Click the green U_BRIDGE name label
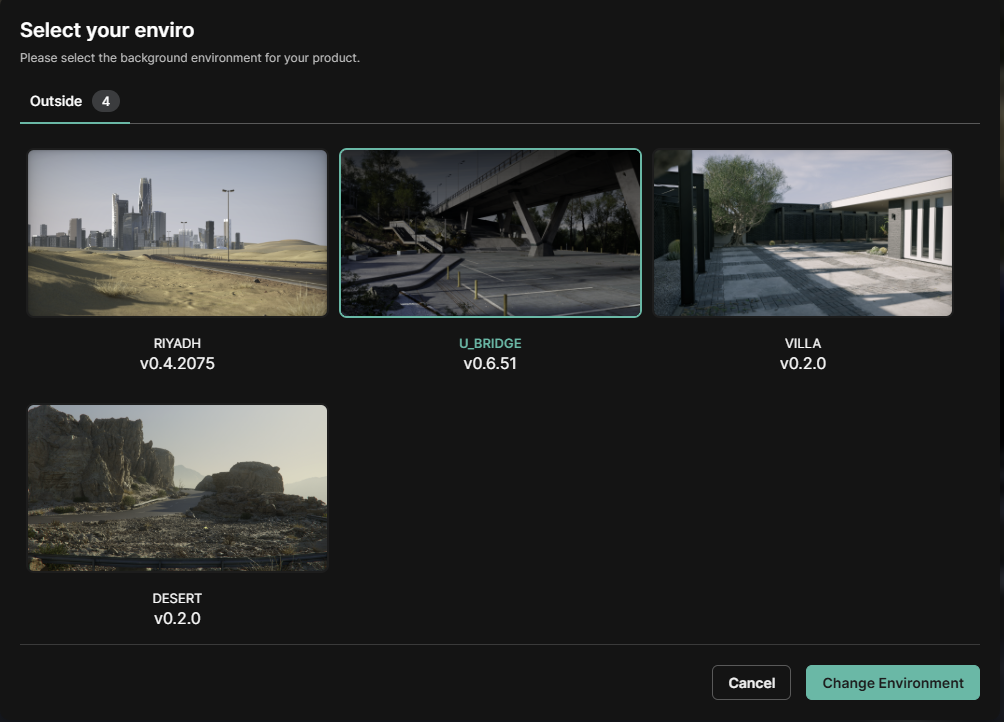This screenshot has width=1004, height=722. click(490, 343)
